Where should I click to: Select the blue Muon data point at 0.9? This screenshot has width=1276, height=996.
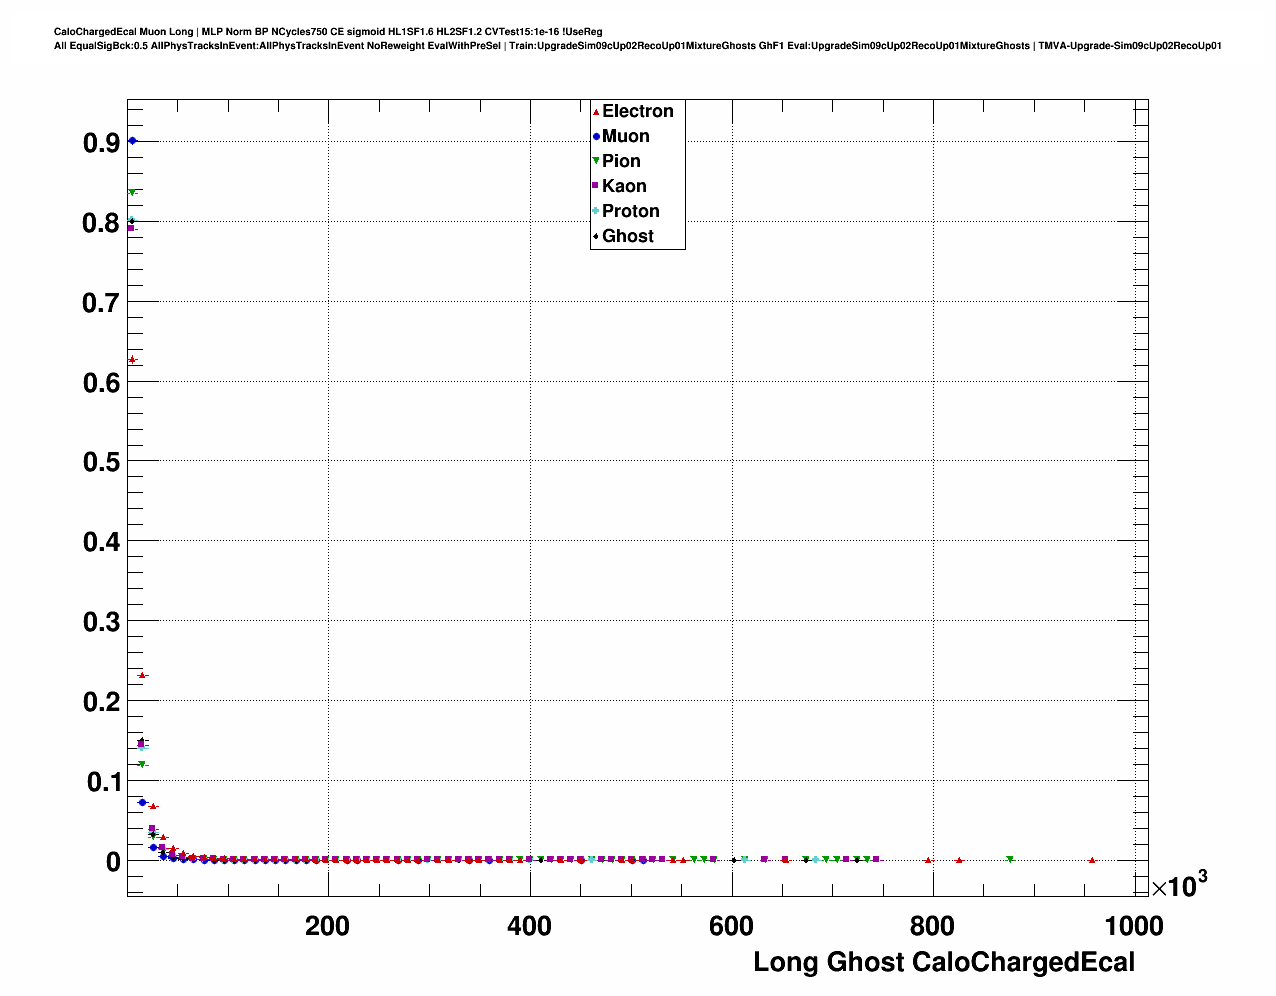pos(132,141)
